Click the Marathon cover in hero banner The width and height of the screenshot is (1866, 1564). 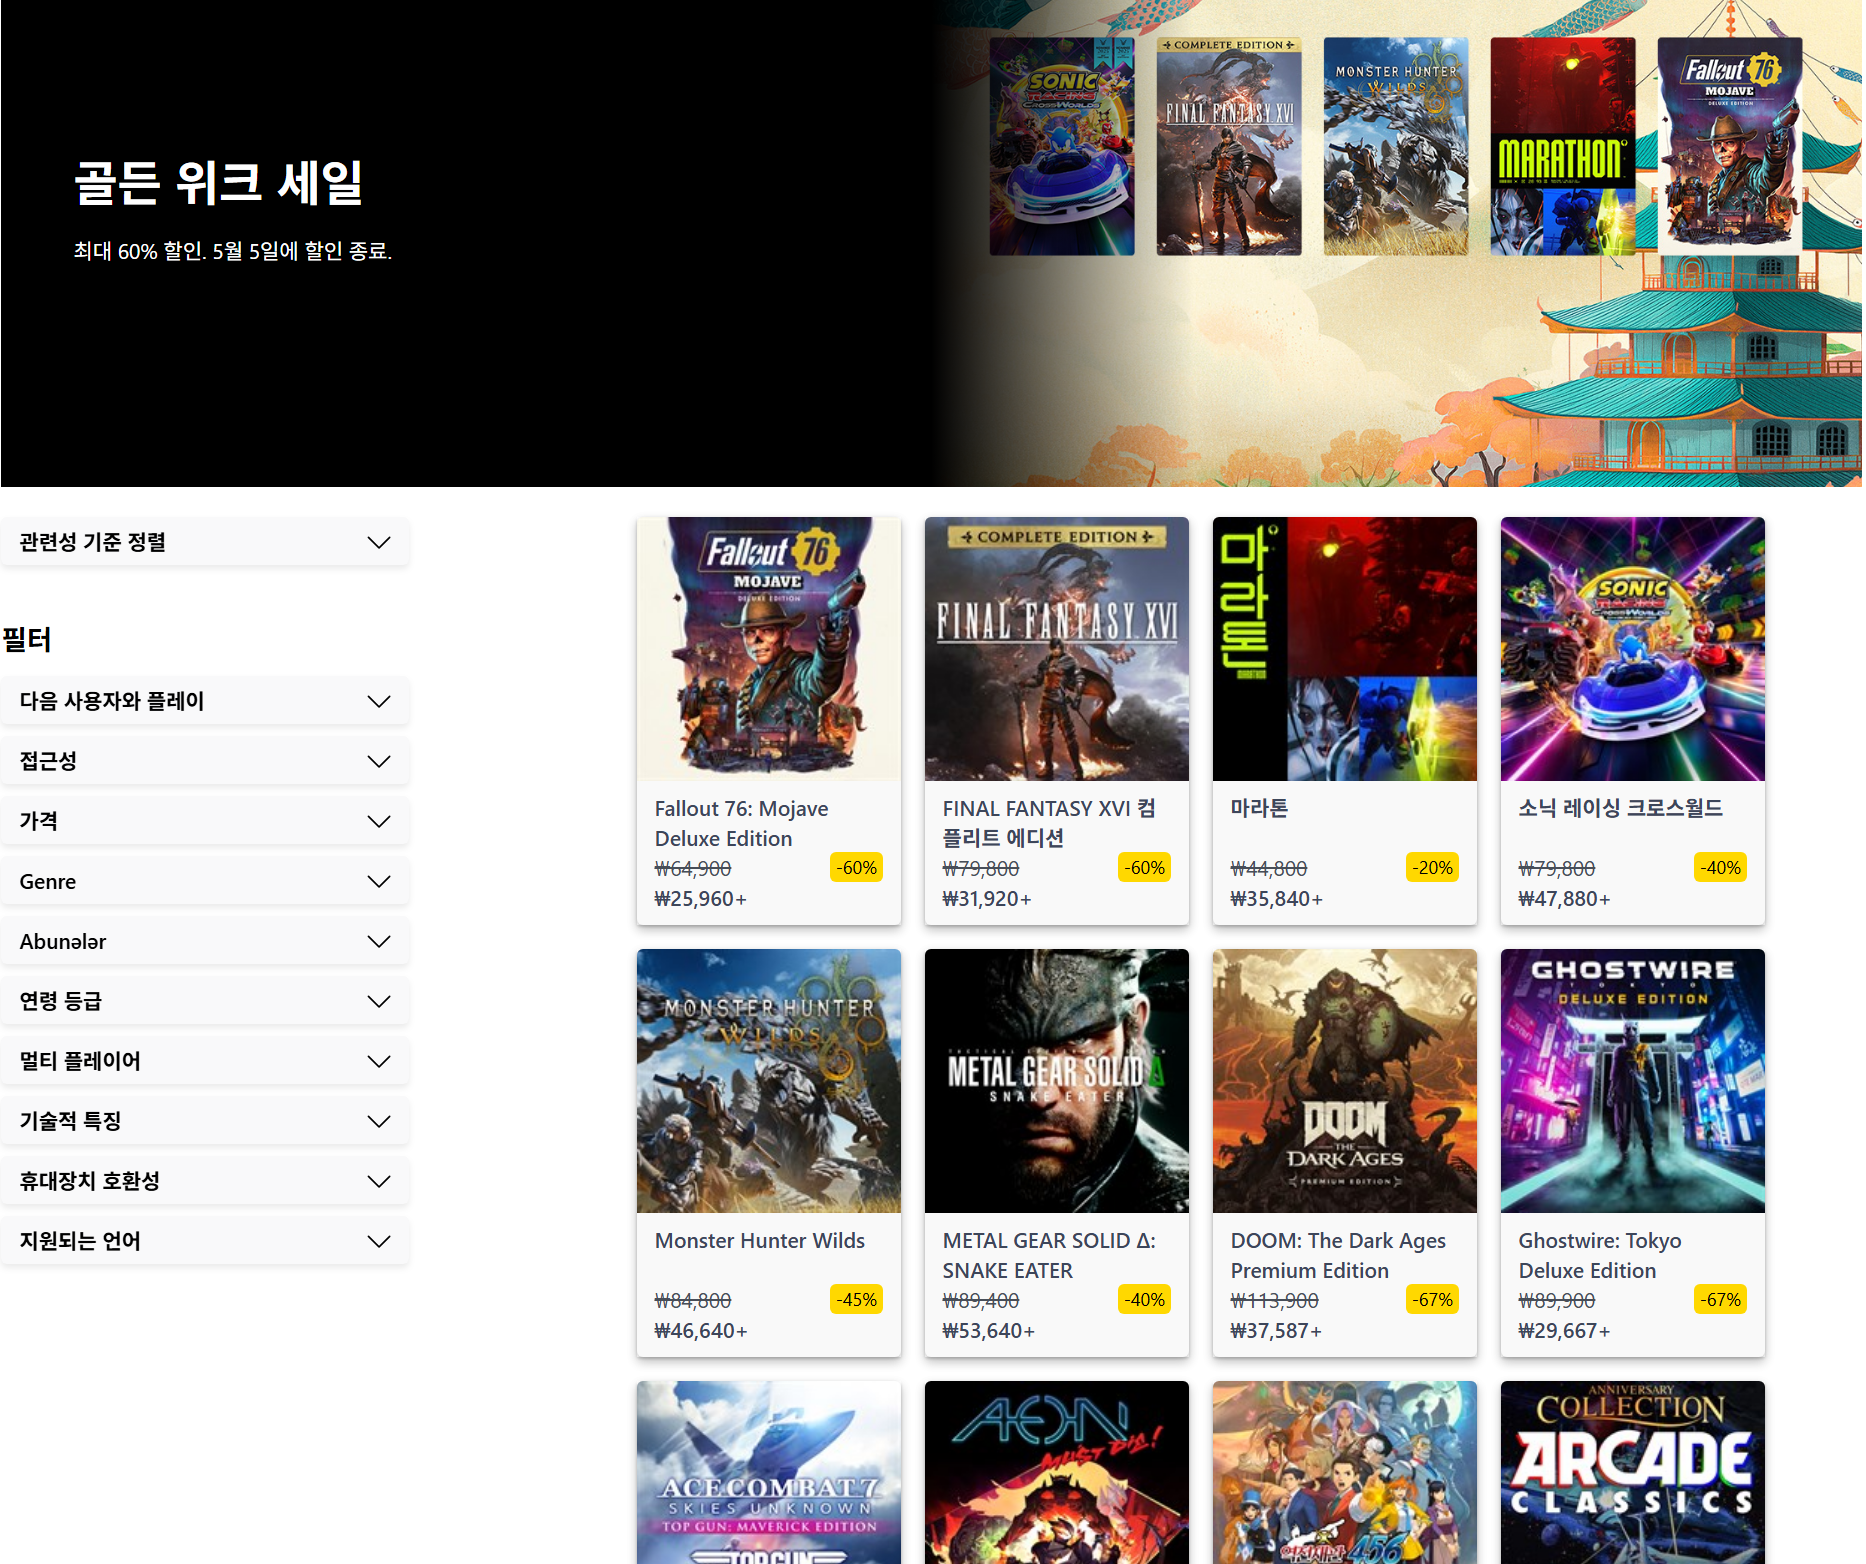point(1562,146)
